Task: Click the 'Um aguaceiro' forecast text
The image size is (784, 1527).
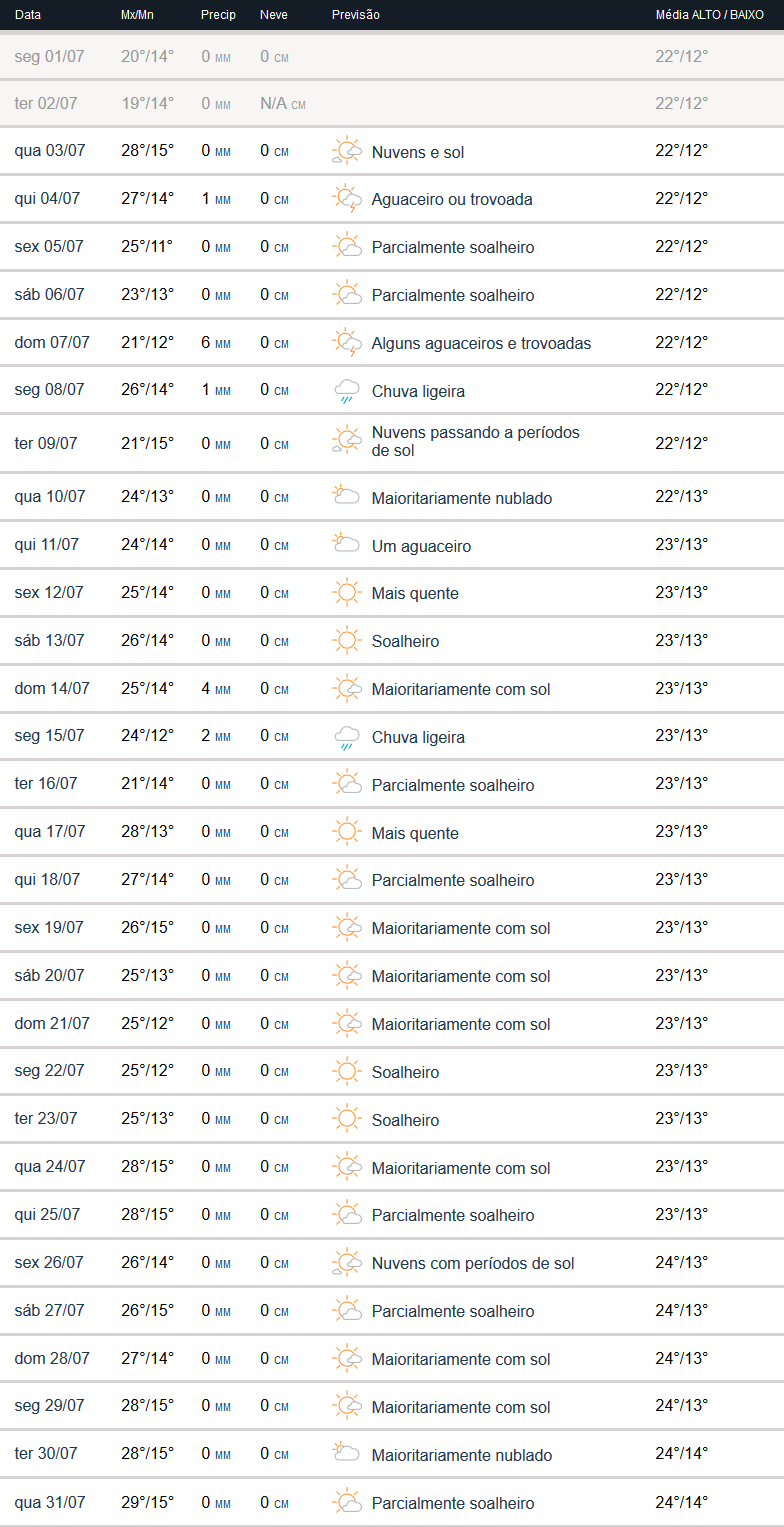Action: 421,546
